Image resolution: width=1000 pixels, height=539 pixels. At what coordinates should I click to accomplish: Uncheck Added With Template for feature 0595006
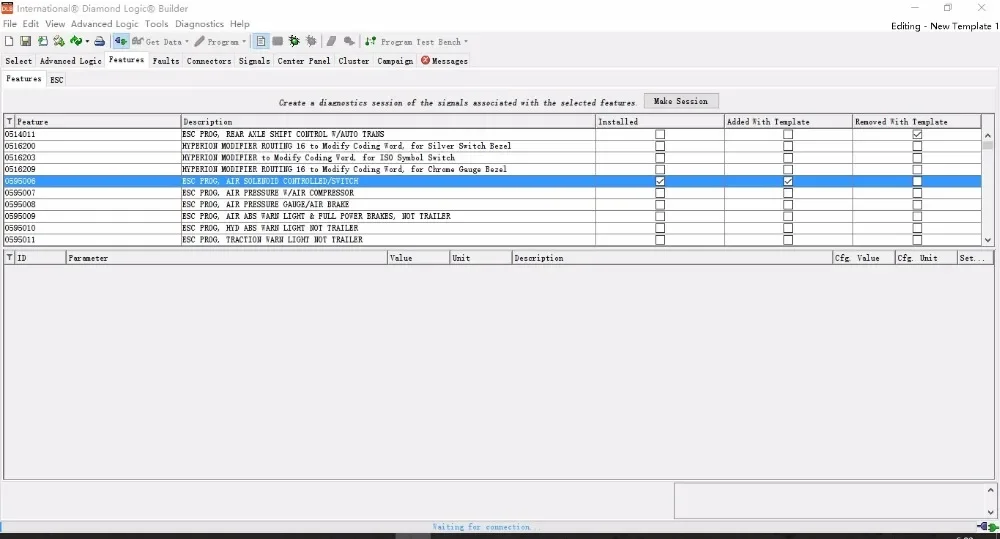click(x=788, y=181)
